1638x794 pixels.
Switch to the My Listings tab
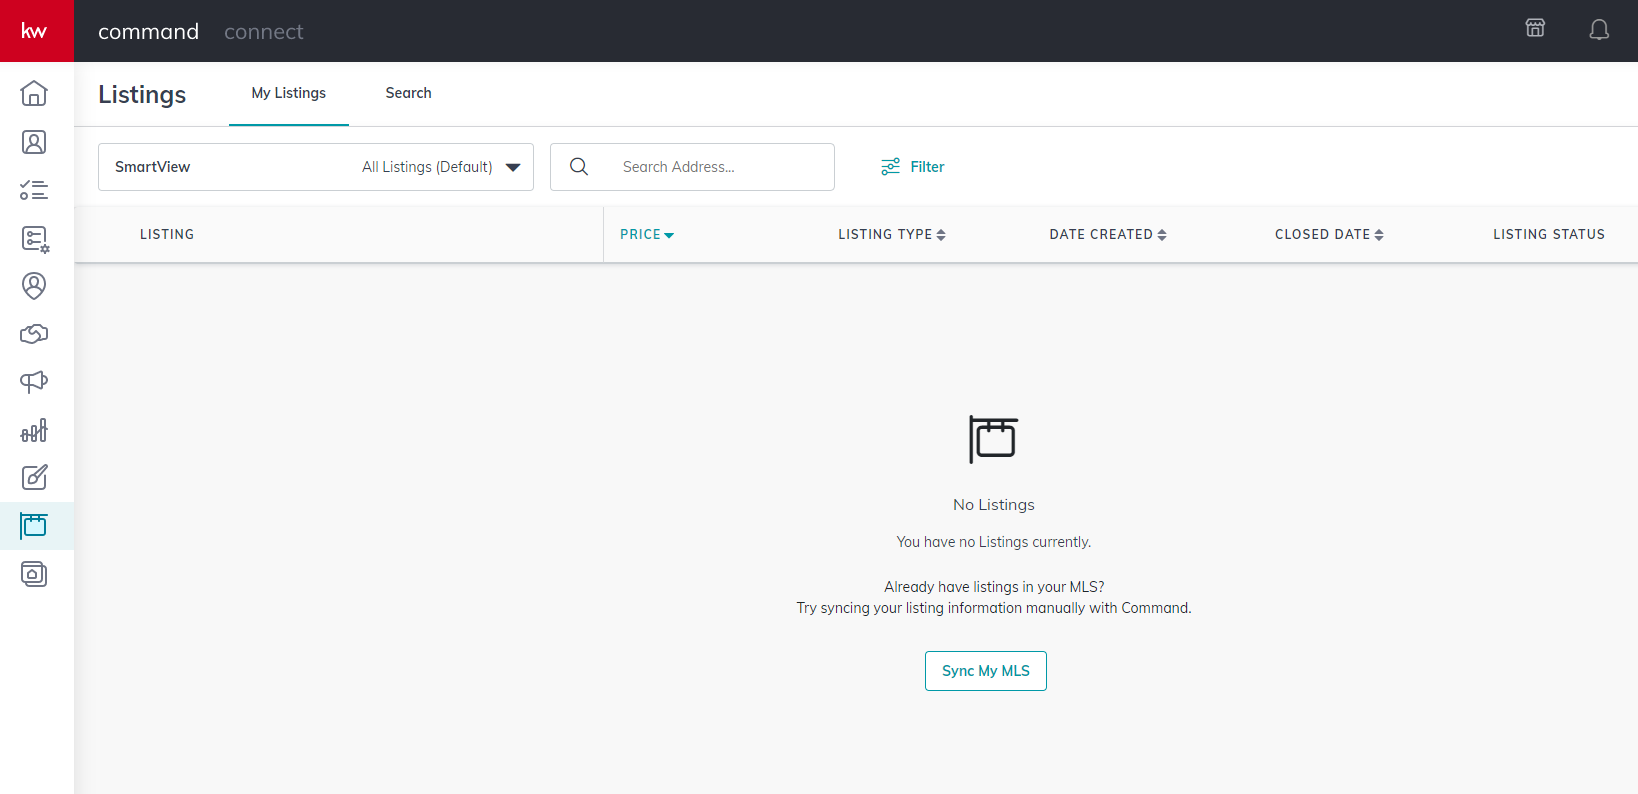click(x=289, y=93)
